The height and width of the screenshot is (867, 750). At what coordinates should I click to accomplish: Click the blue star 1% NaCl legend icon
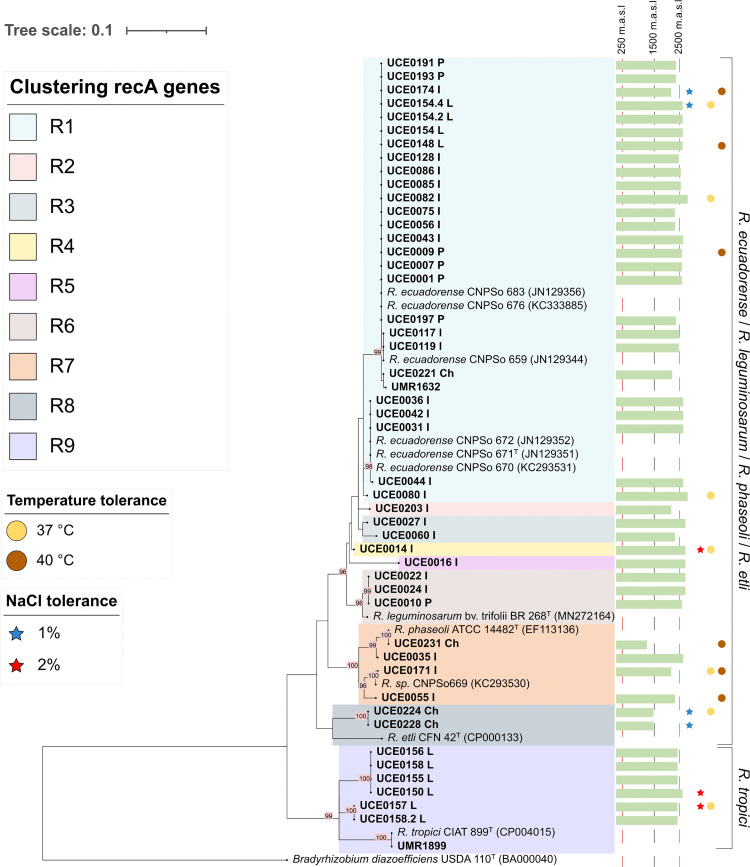(17, 634)
